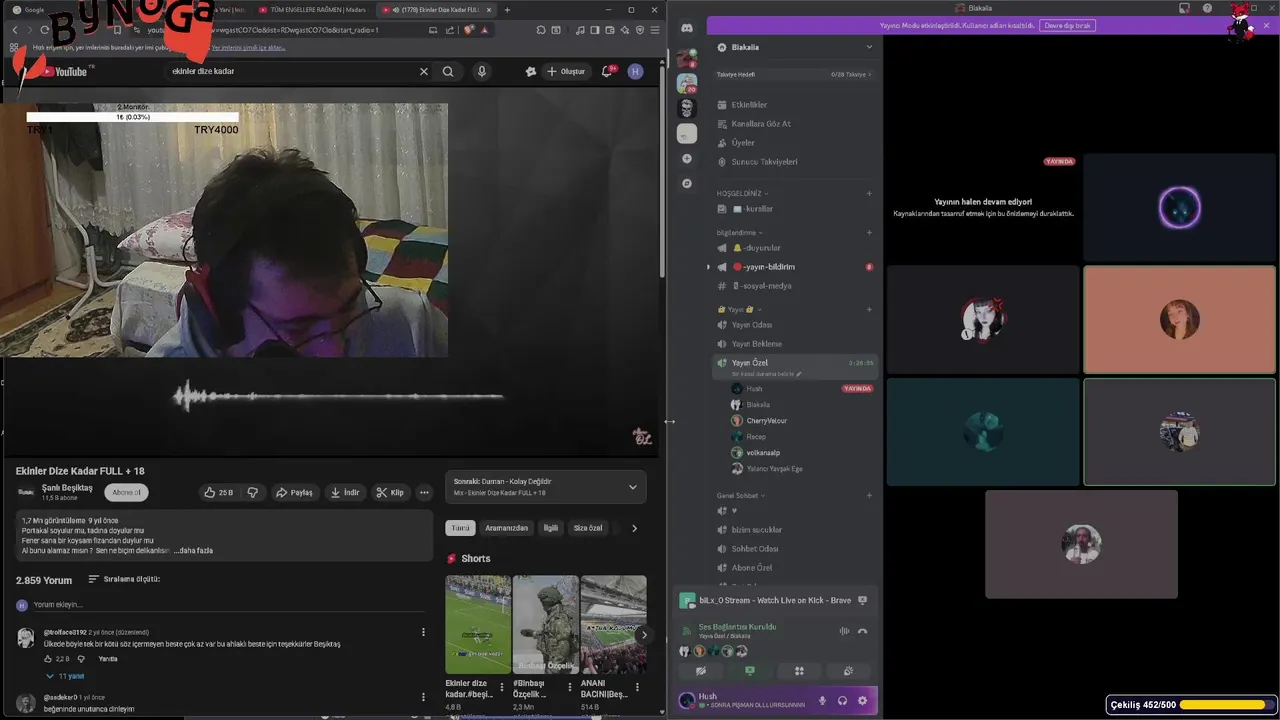This screenshot has height=720, width=1280.
Task: Click the voice search microphone in YouTube
Action: [x=481, y=71]
